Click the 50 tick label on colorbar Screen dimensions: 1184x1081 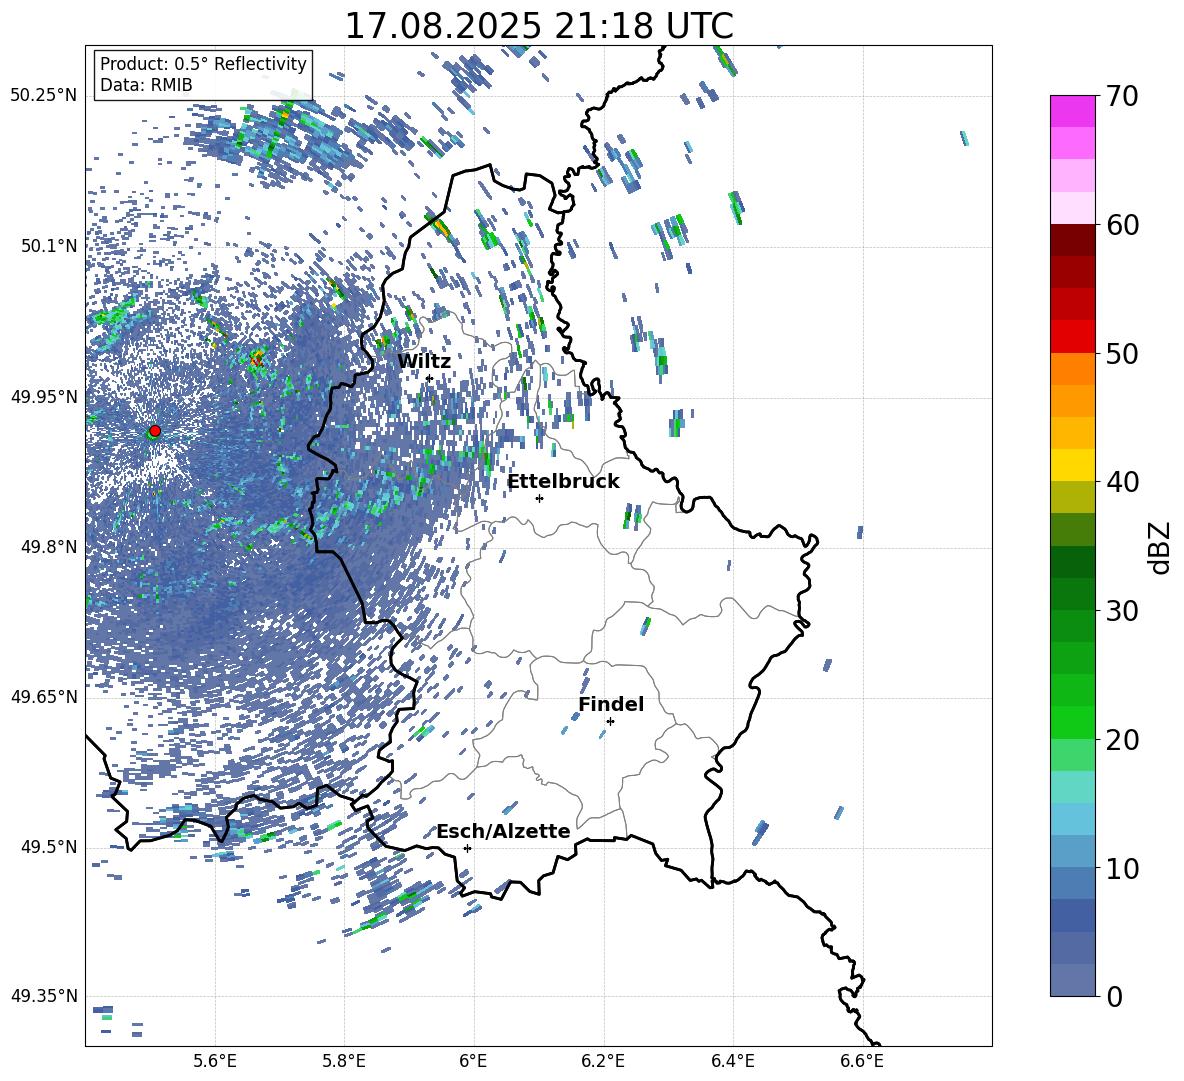click(1122, 353)
